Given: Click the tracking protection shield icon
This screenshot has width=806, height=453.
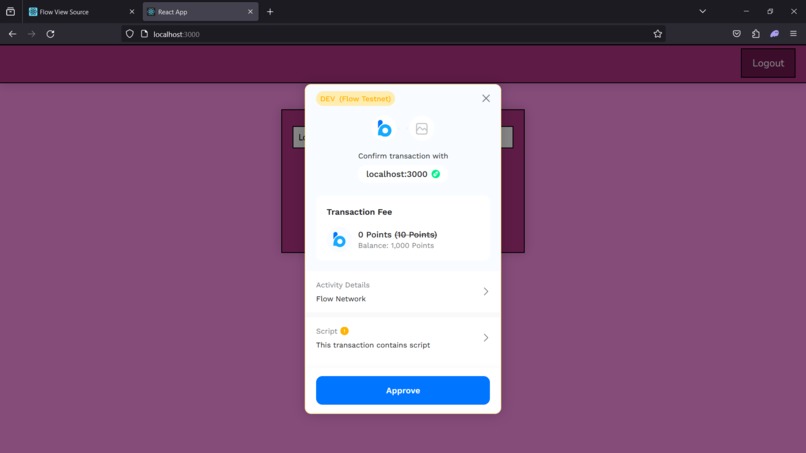Looking at the screenshot, I should 130,34.
